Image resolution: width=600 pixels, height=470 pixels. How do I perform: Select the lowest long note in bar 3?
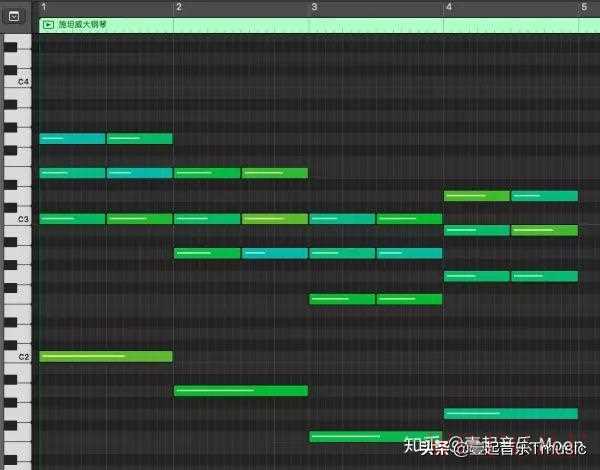tap(376, 436)
